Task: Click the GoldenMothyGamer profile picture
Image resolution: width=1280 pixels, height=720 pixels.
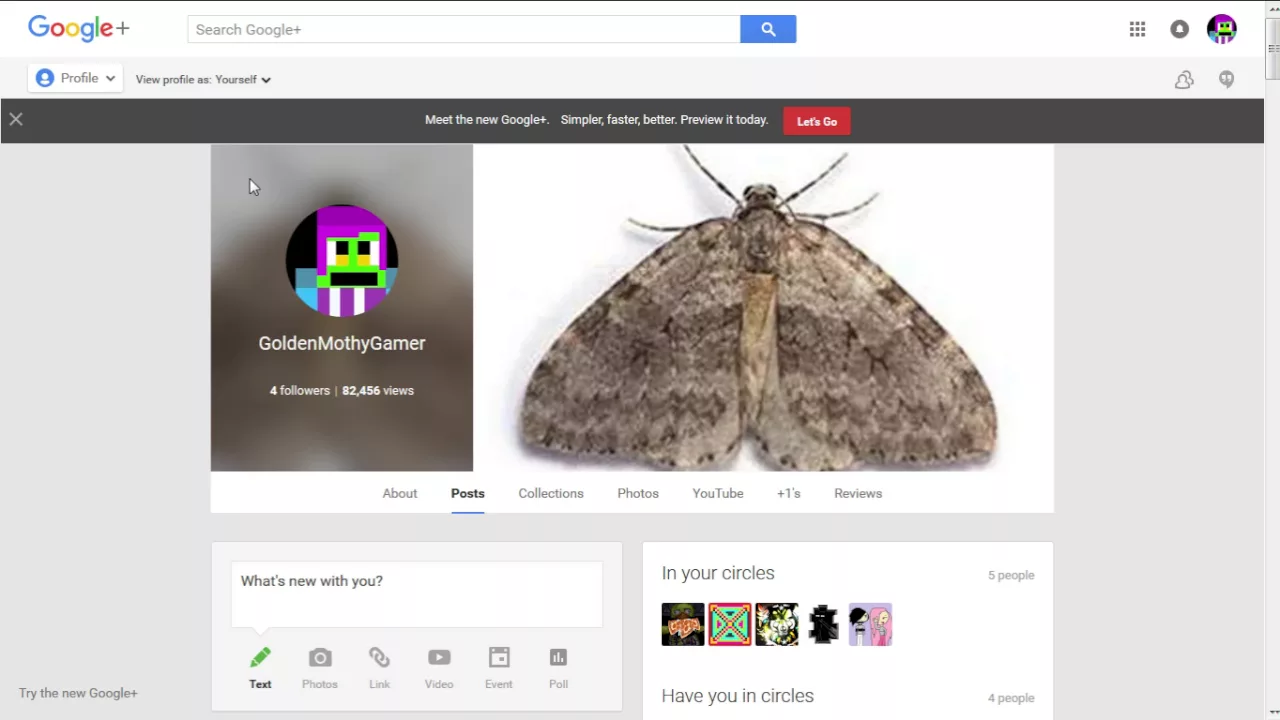Action: point(342,260)
